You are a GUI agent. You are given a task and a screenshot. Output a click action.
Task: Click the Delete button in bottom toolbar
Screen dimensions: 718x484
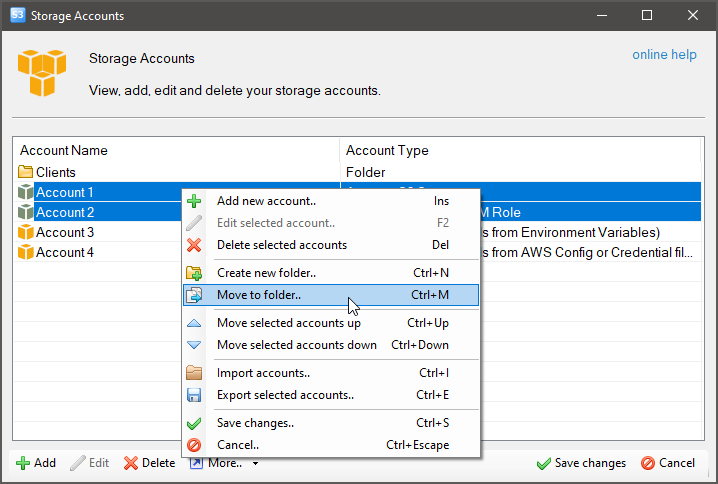(x=149, y=463)
